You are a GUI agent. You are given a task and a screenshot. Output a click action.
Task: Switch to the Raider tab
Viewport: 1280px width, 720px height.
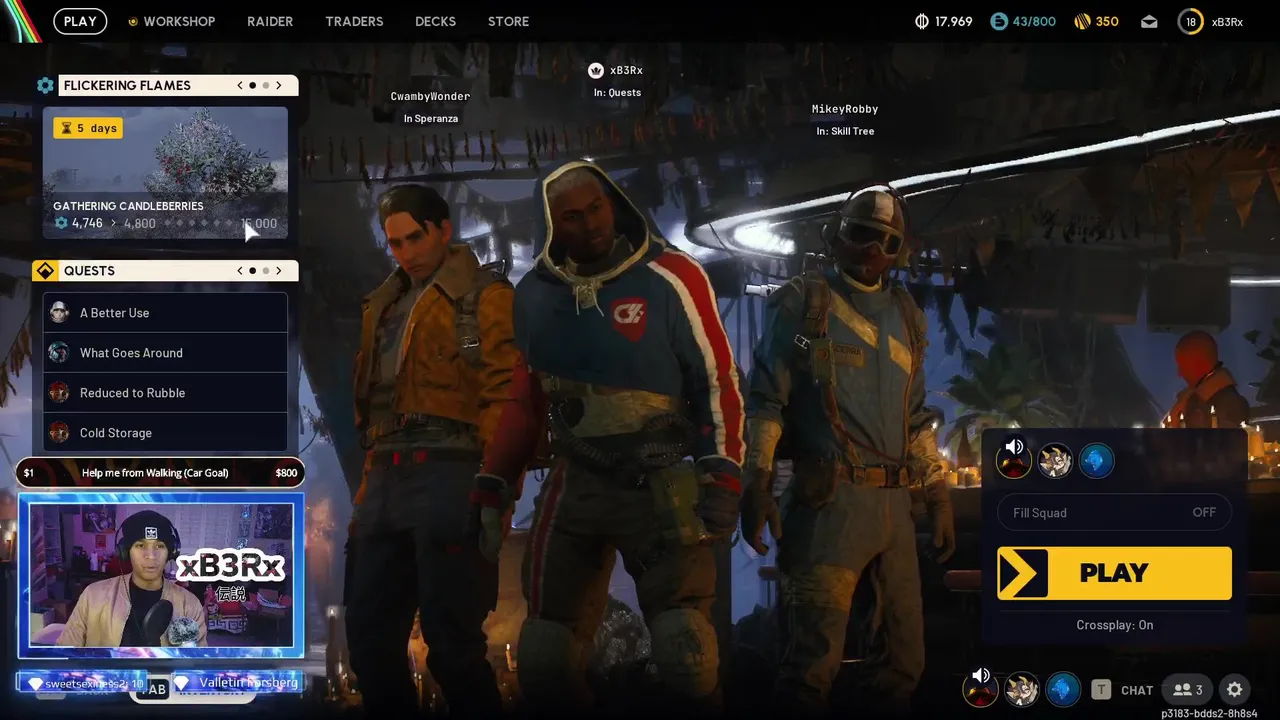pos(270,21)
